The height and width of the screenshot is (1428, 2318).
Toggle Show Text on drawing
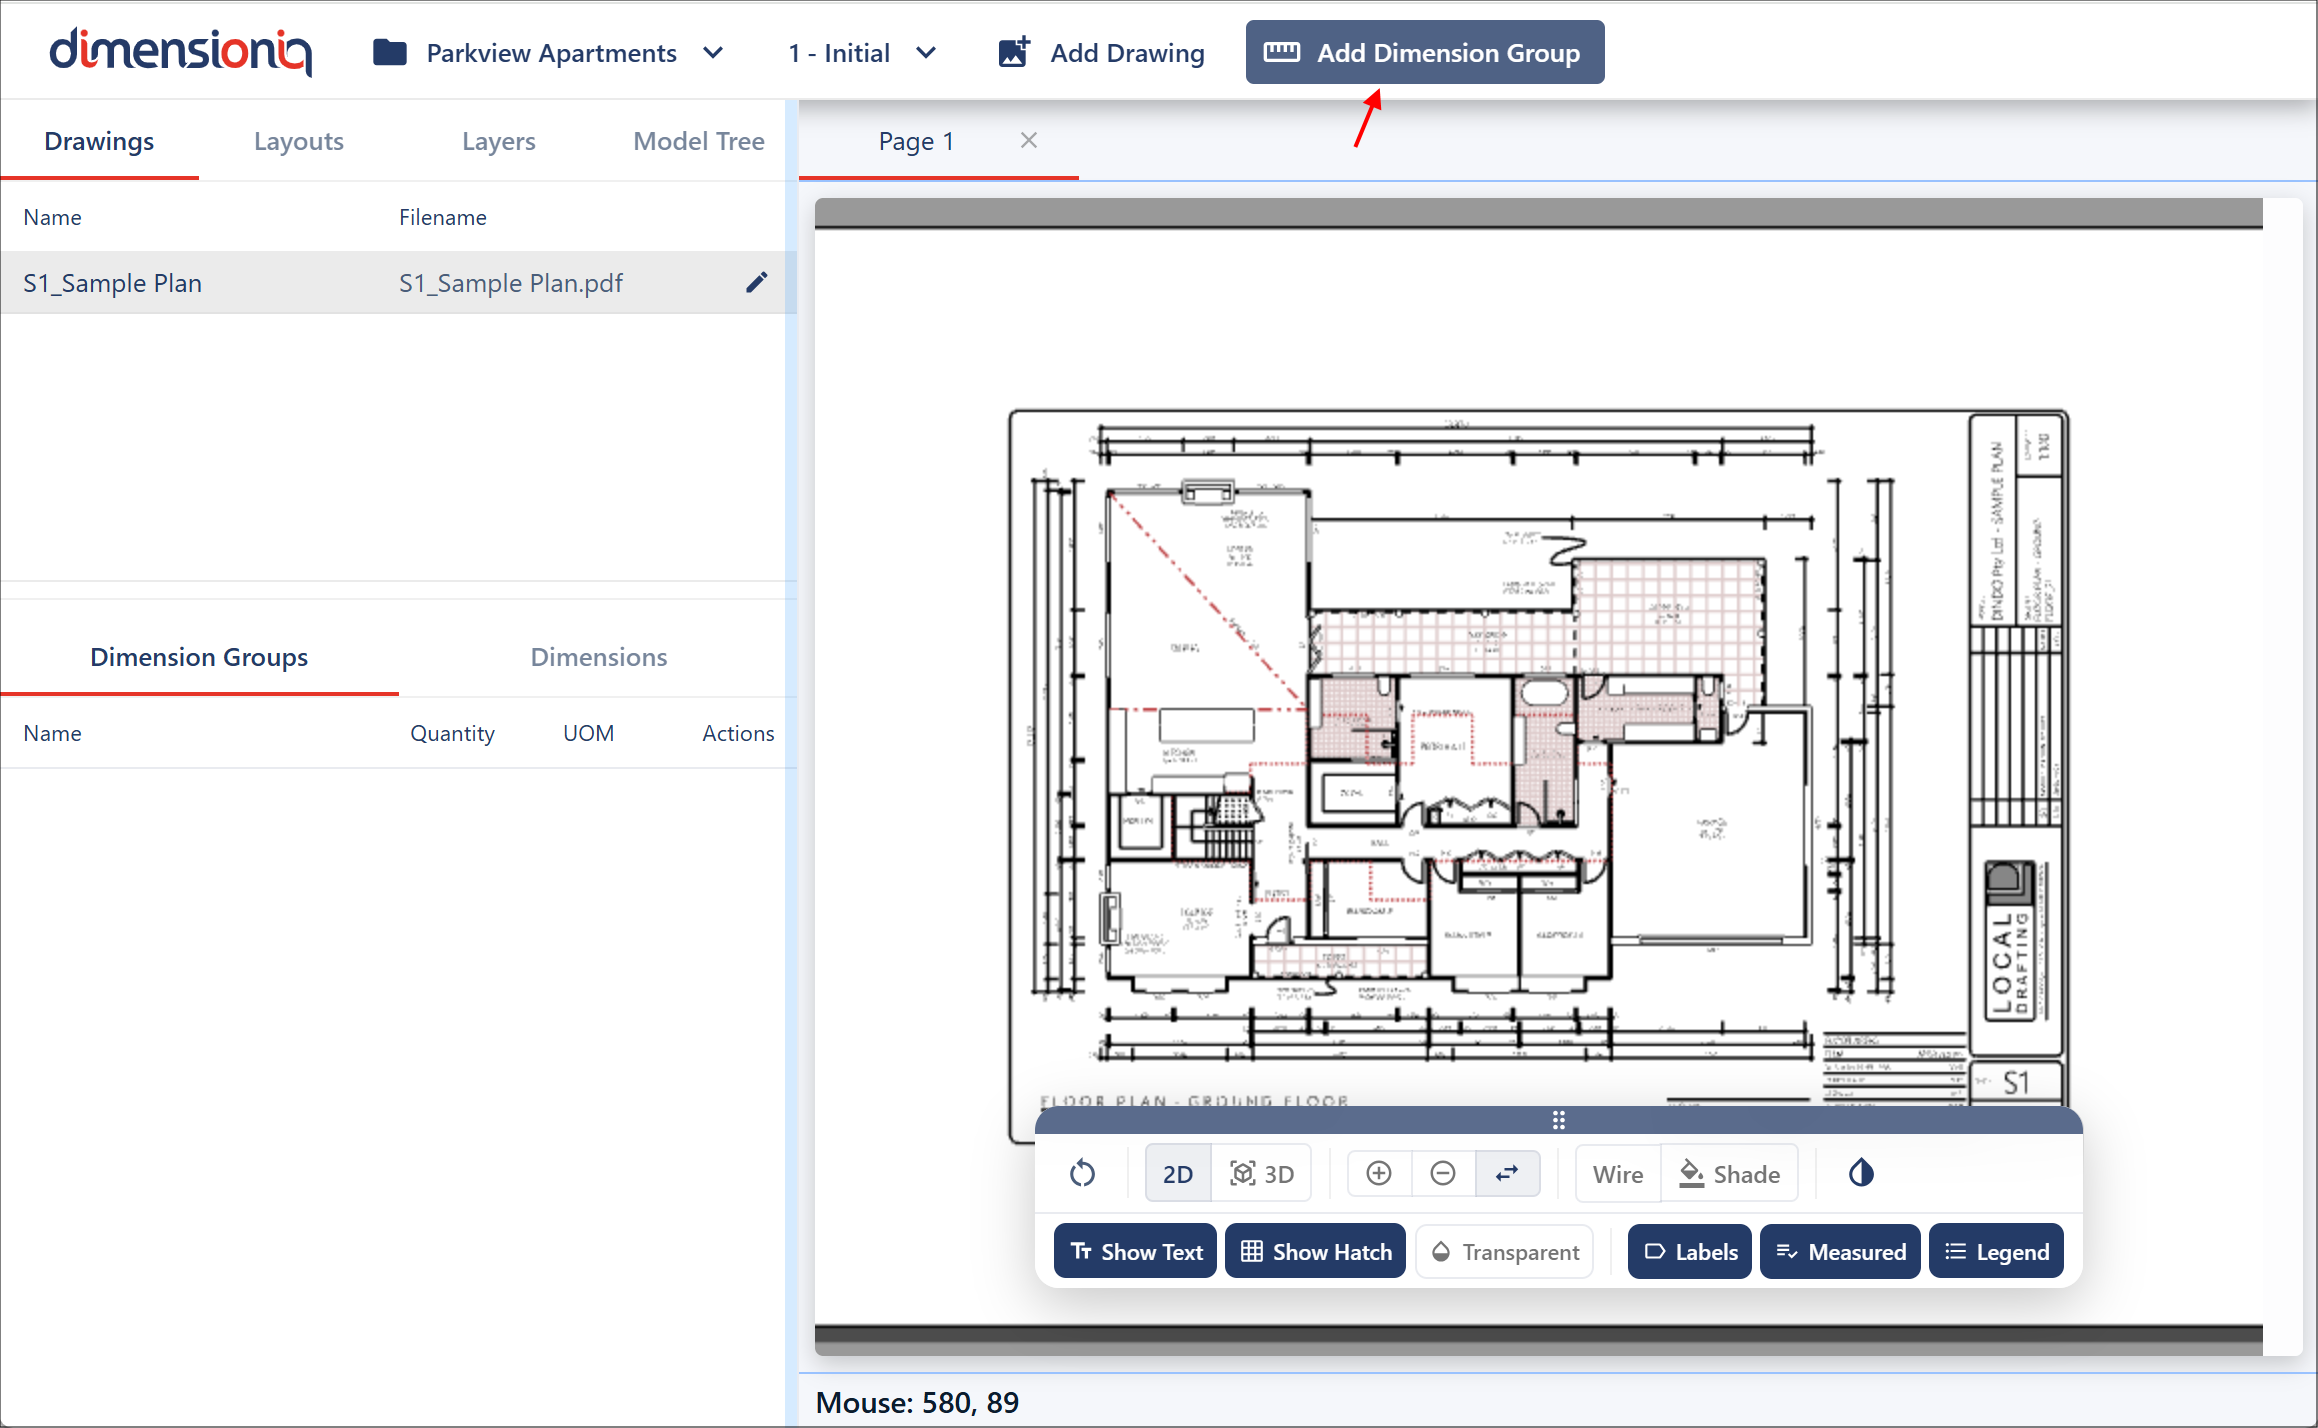pos(1136,1251)
